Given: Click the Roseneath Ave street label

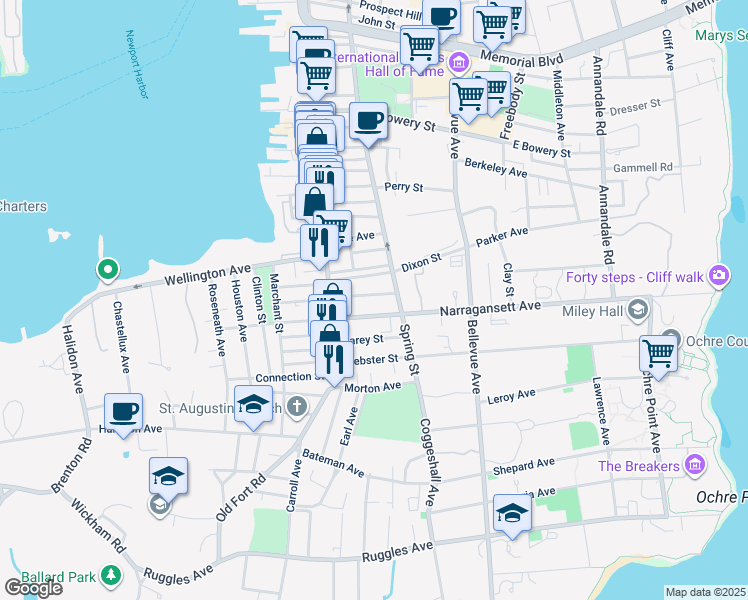Looking at the screenshot, I should (217, 320).
